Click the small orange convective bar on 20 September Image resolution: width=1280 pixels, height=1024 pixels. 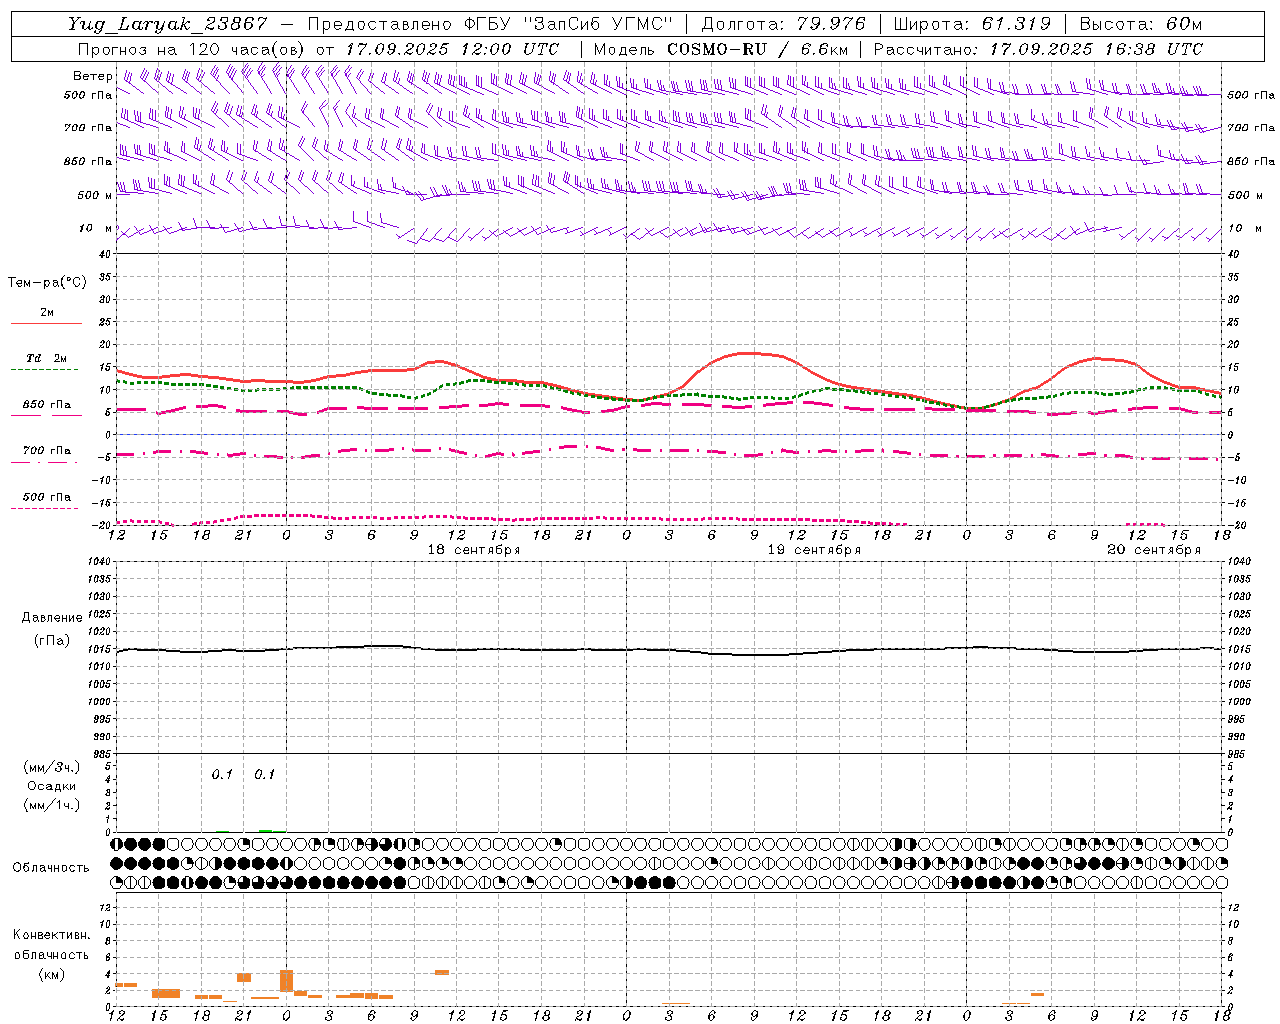[x=1037, y=994]
